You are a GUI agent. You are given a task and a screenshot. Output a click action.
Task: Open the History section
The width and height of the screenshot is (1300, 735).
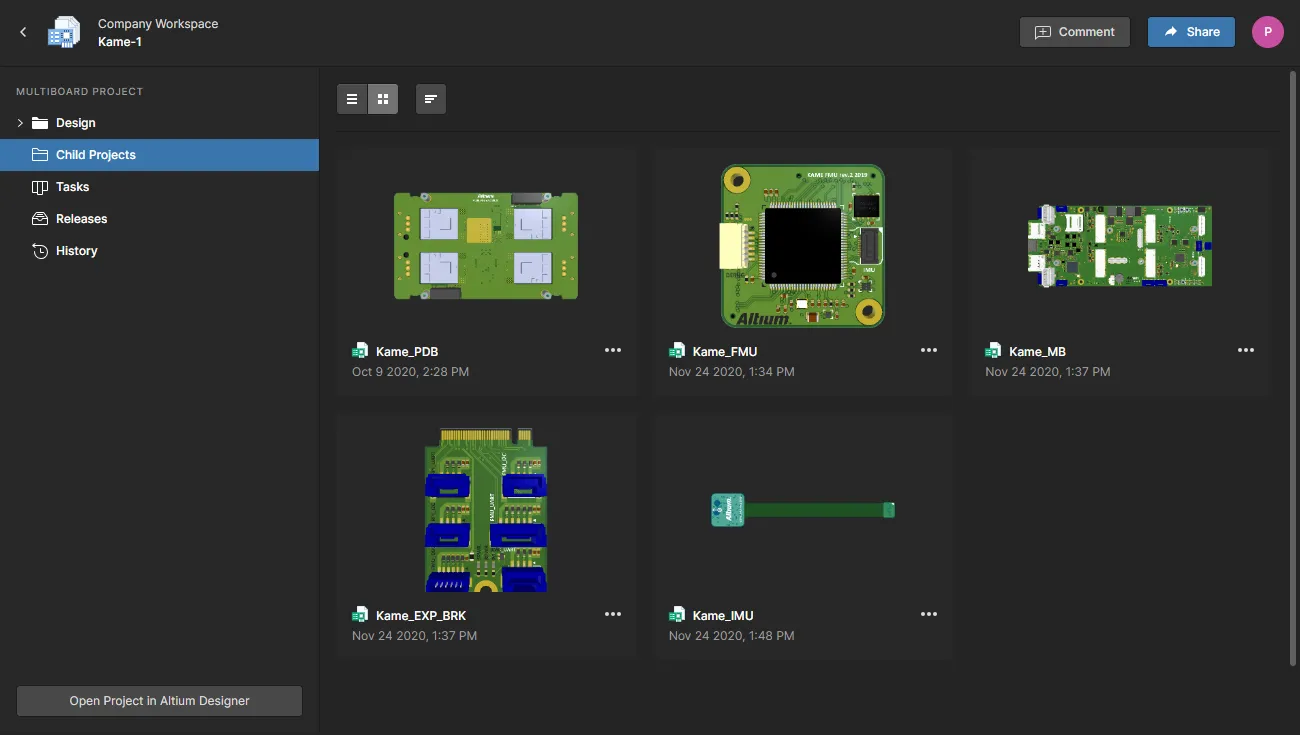click(x=77, y=251)
